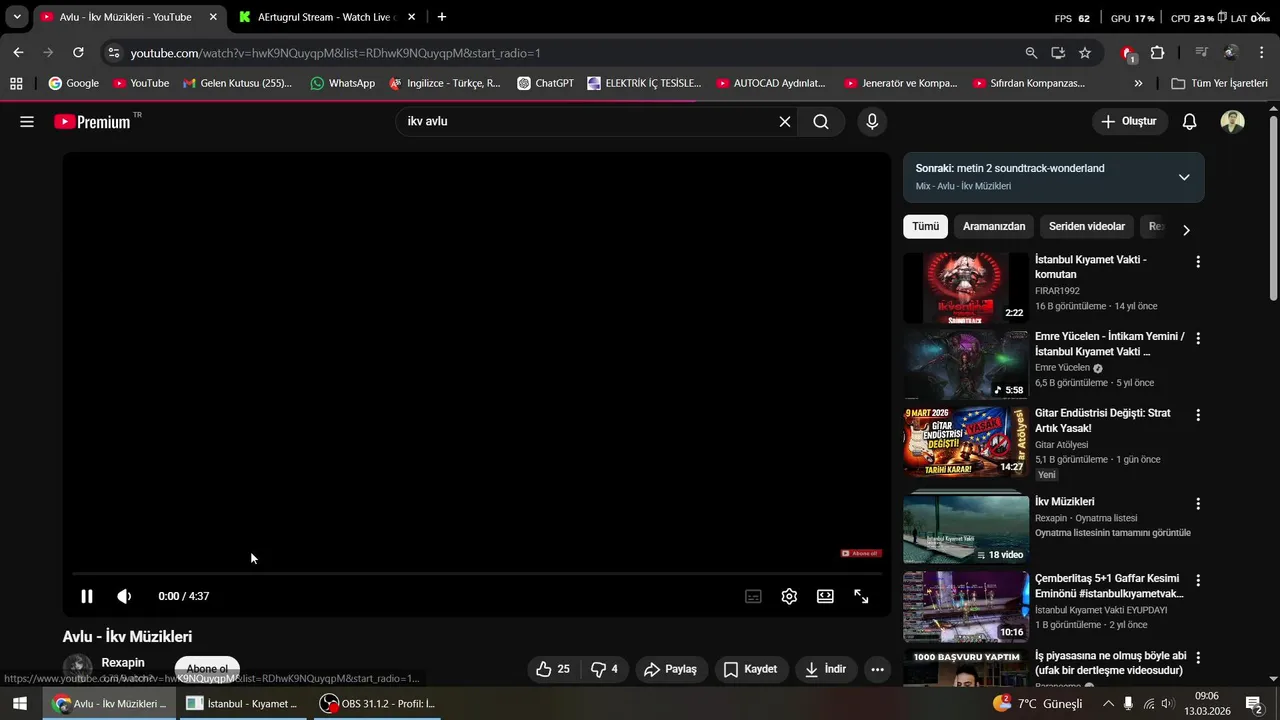Image resolution: width=1280 pixels, height=720 pixels.
Task: Open Chrome apps grid in bookmarks bar
Action: tap(16, 83)
